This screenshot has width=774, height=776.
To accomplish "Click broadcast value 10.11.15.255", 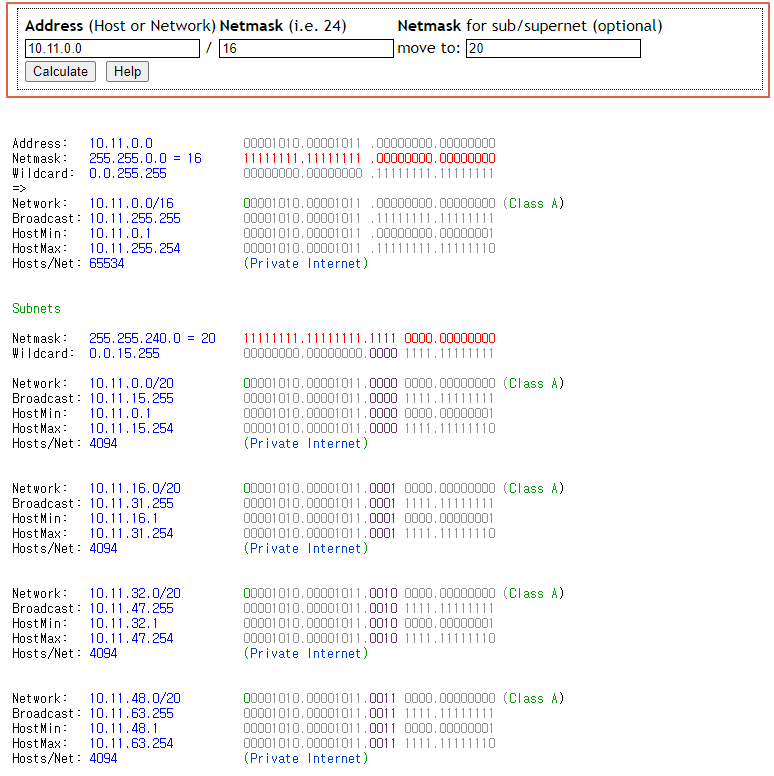I will 131,398.
